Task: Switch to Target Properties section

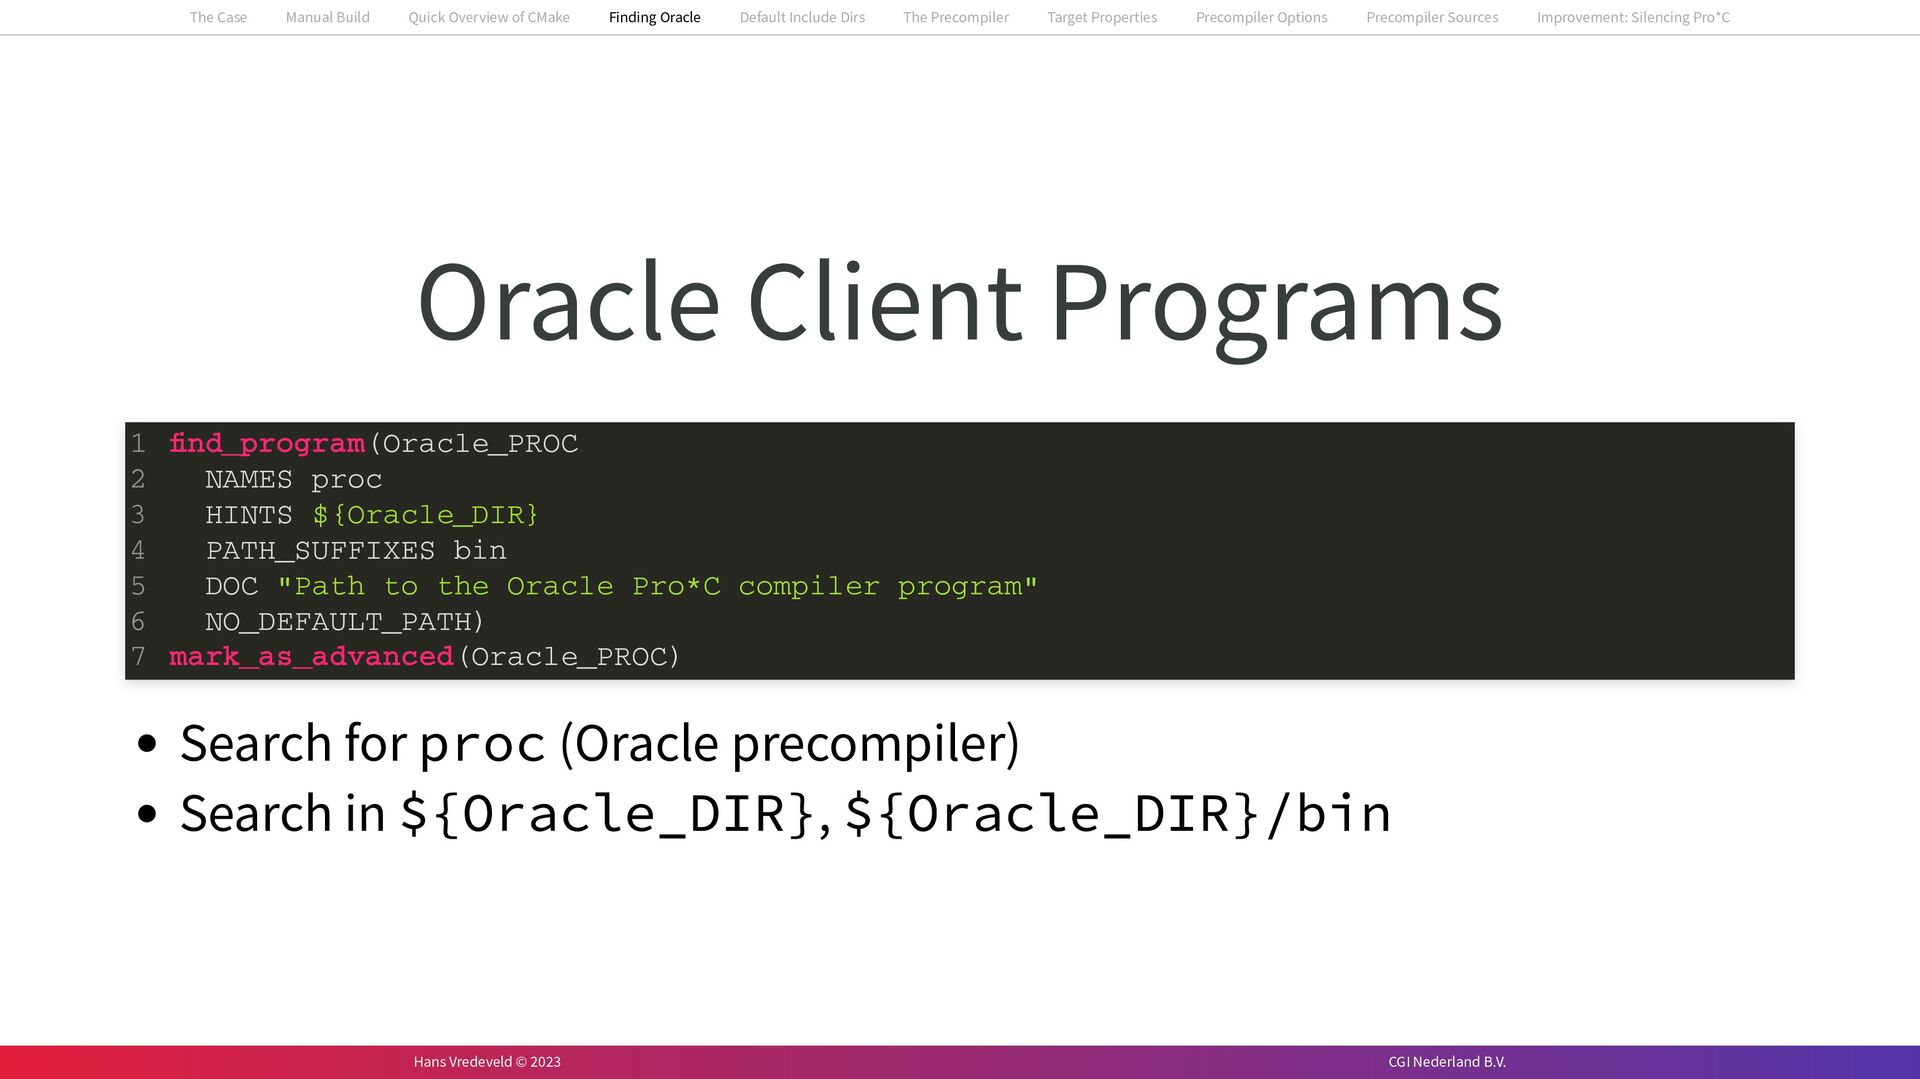Action: 1102,17
